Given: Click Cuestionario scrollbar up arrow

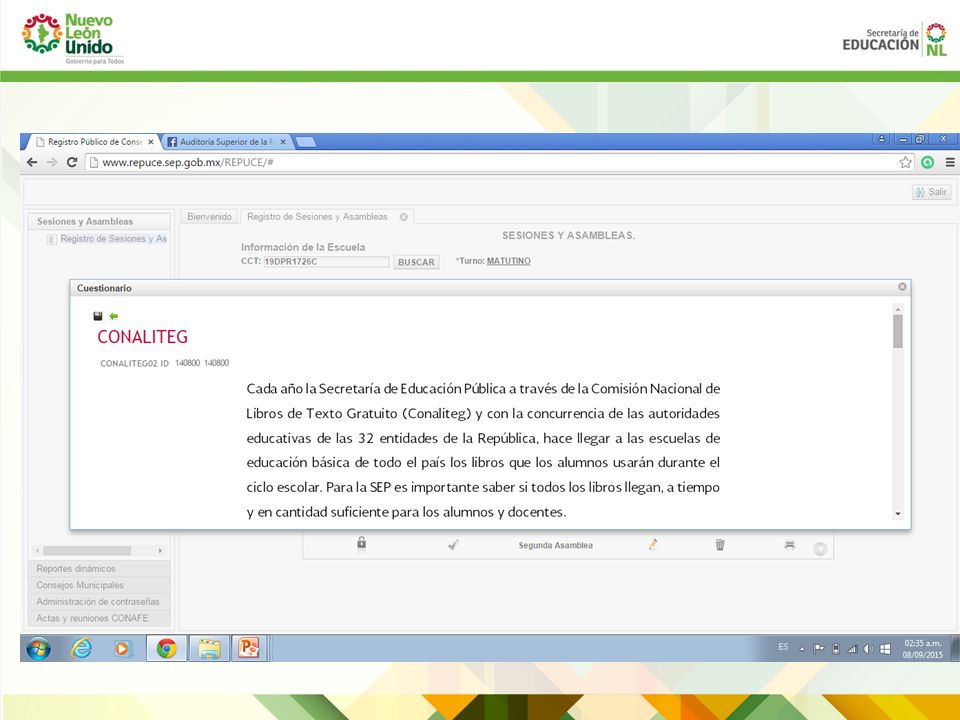Looking at the screenshot, I should [x=898, y=310].
